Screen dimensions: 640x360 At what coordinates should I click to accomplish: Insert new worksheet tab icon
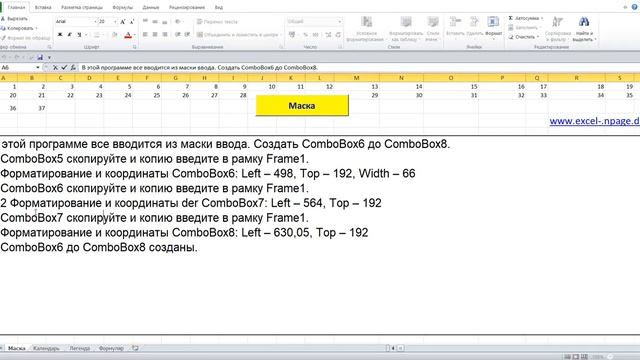tap(135, 348)
